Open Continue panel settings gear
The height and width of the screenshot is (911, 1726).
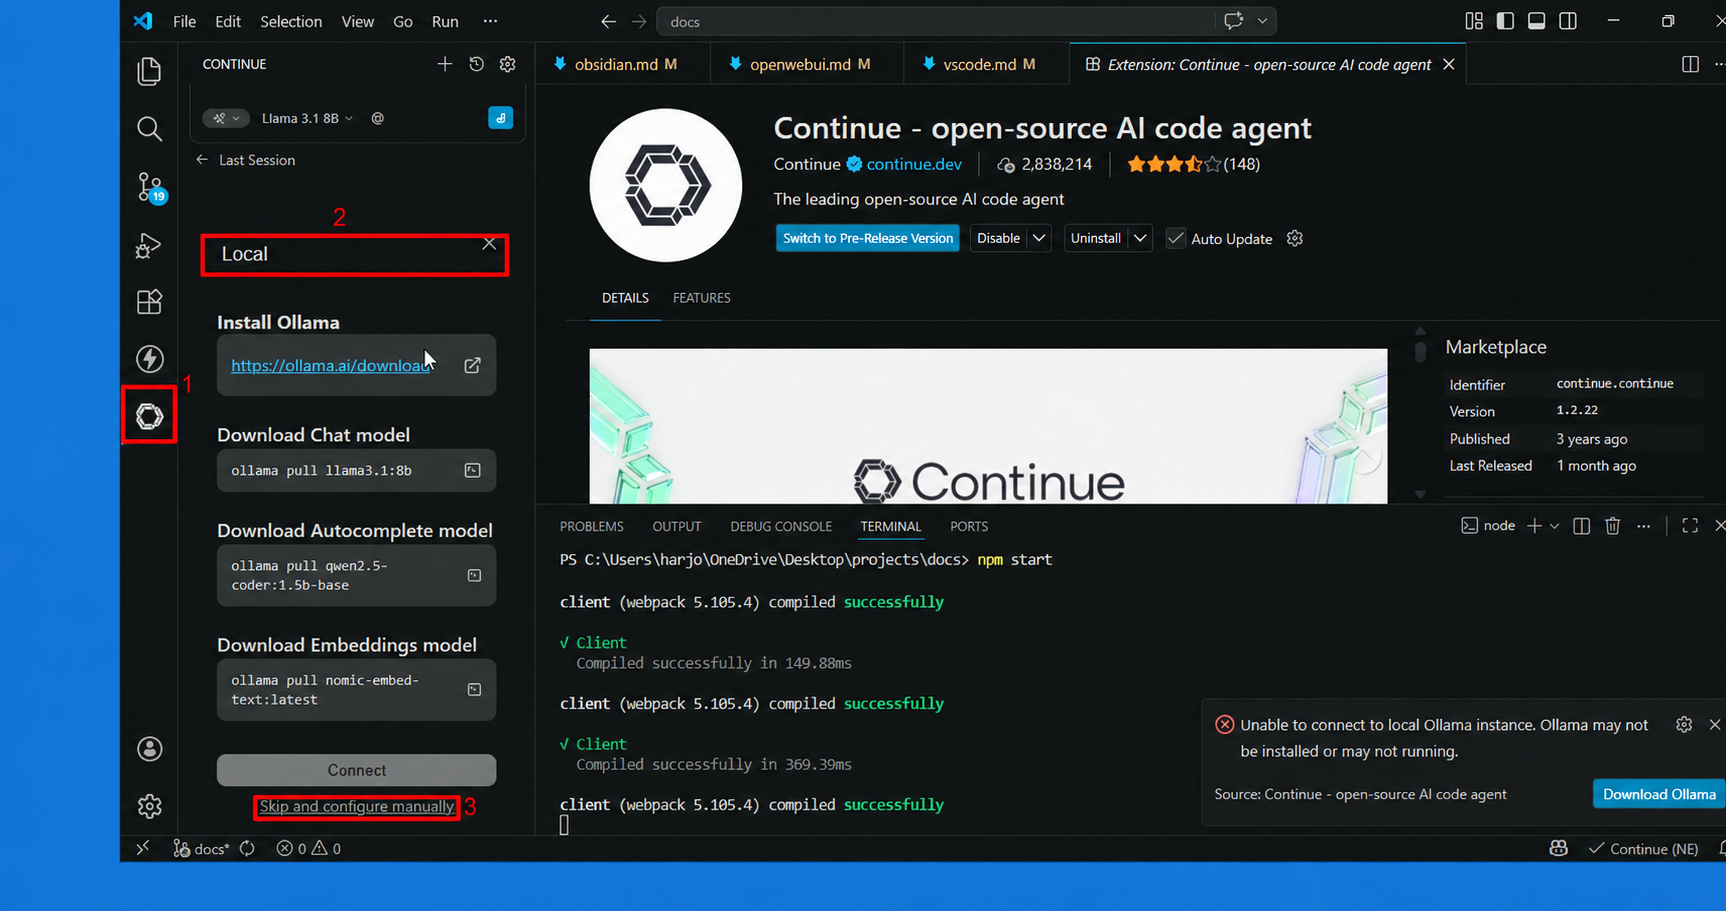point(508,64)
